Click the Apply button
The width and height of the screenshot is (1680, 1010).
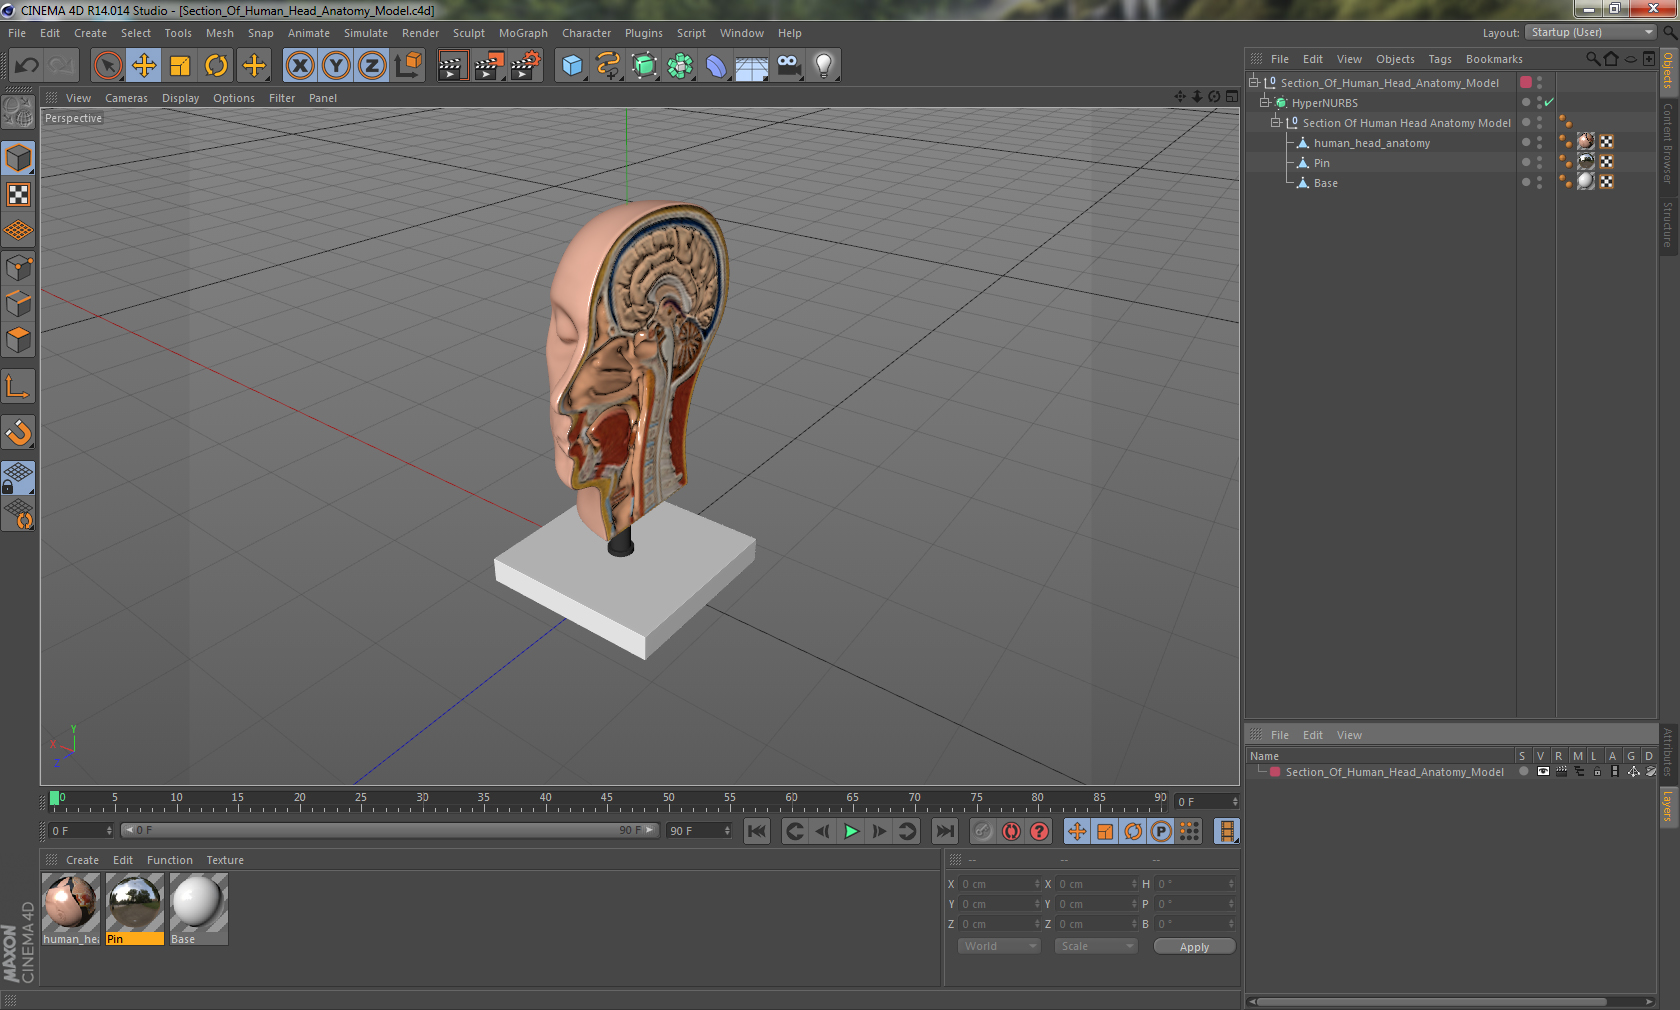click(x=1194, y=946)
